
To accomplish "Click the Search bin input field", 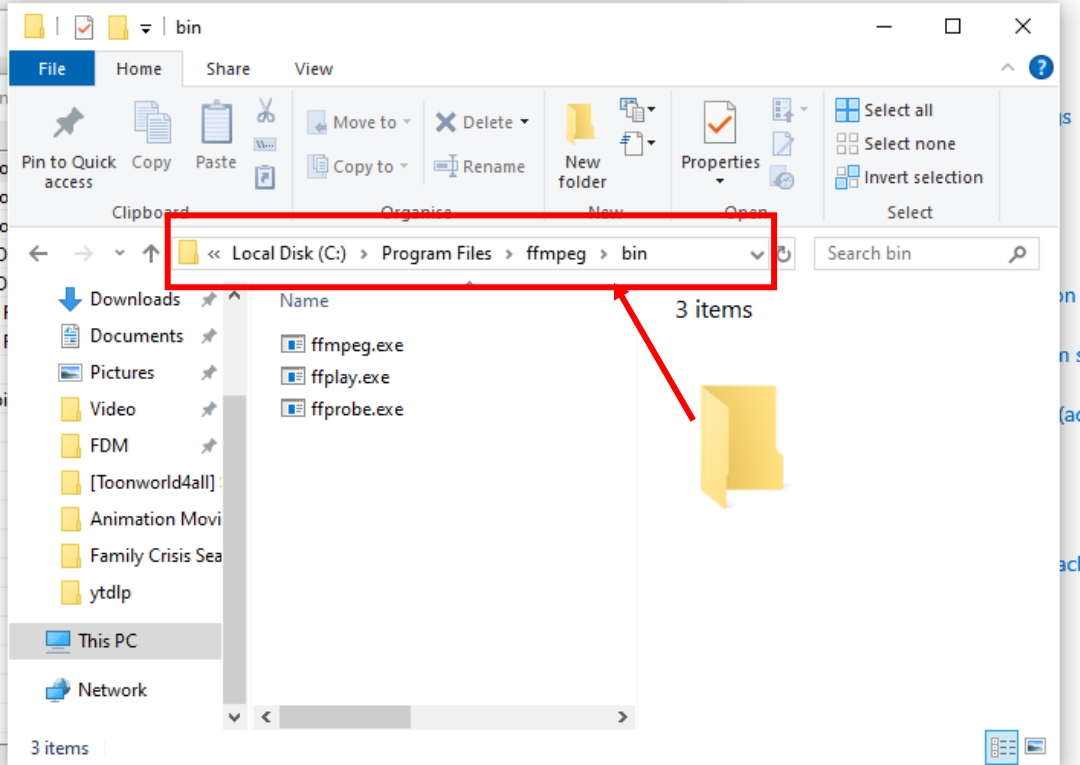I will tap(915, 254).
